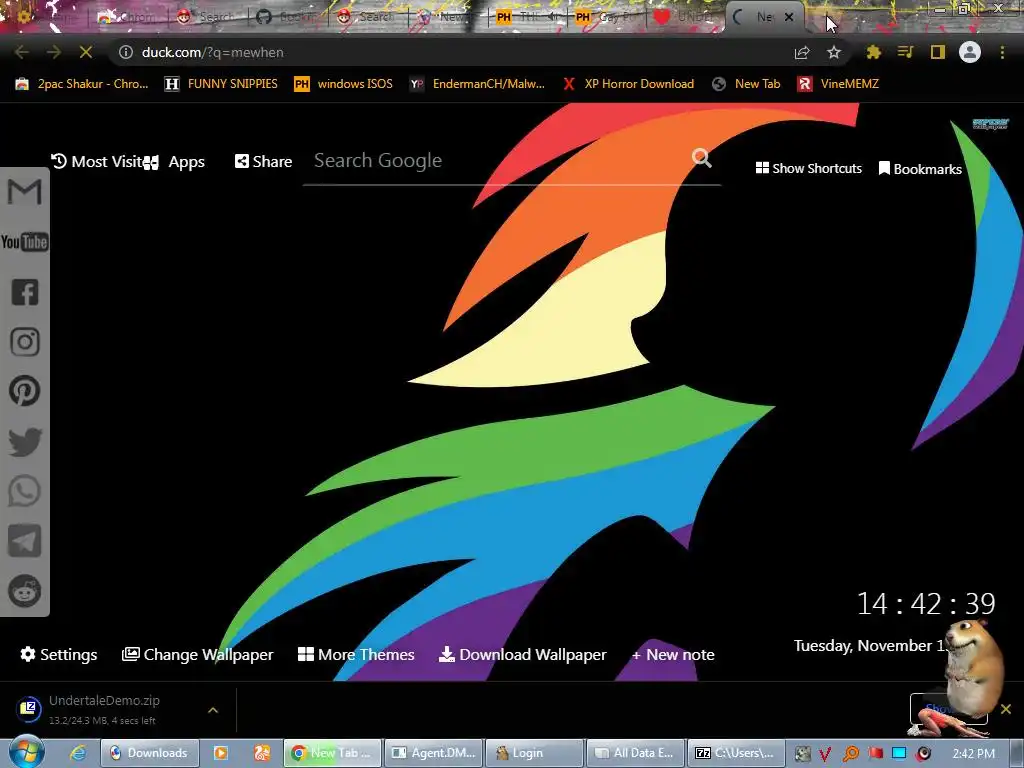This screenshot has height=768, width=1024.
Task: View site information icon
Action: pos(126,52)
